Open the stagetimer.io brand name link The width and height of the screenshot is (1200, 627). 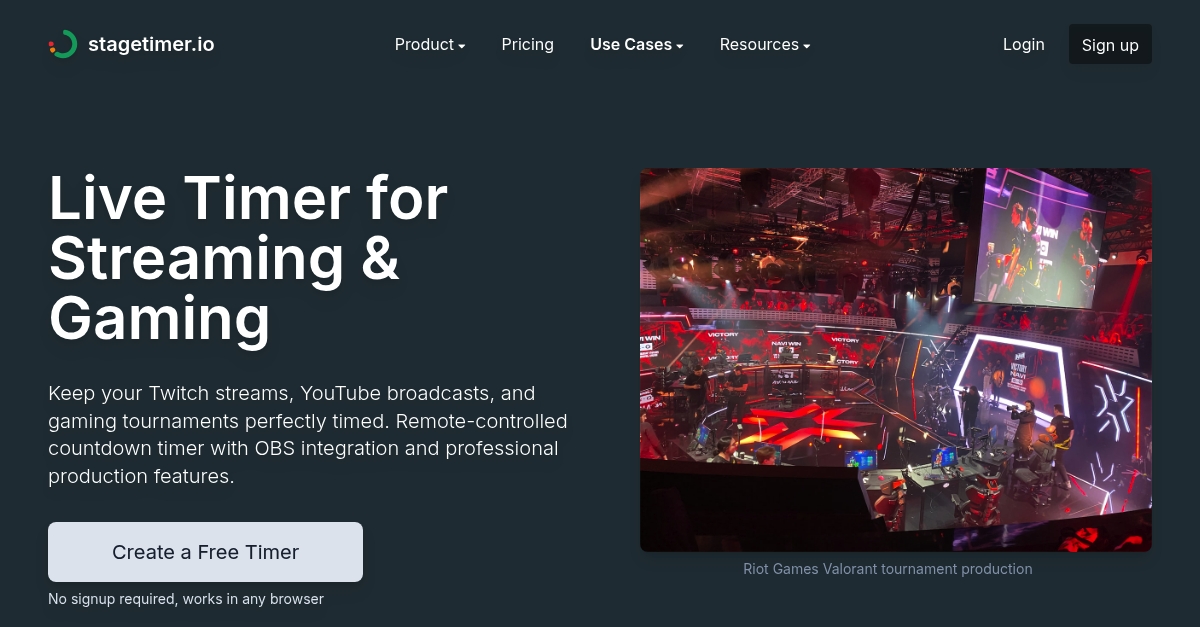(151, 44)
